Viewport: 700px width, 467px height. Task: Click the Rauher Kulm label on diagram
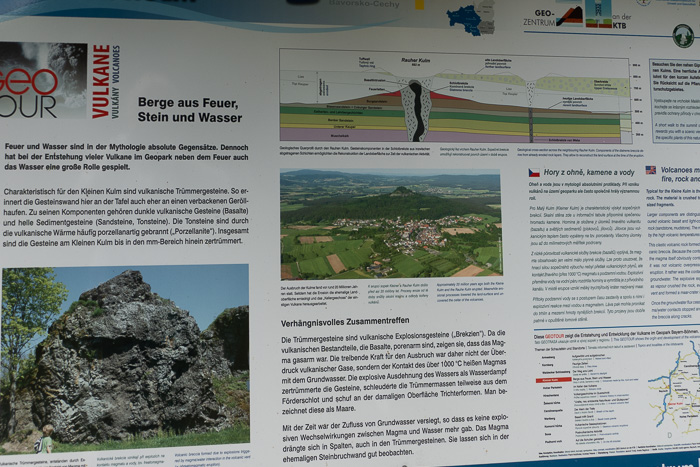[415, 60]
